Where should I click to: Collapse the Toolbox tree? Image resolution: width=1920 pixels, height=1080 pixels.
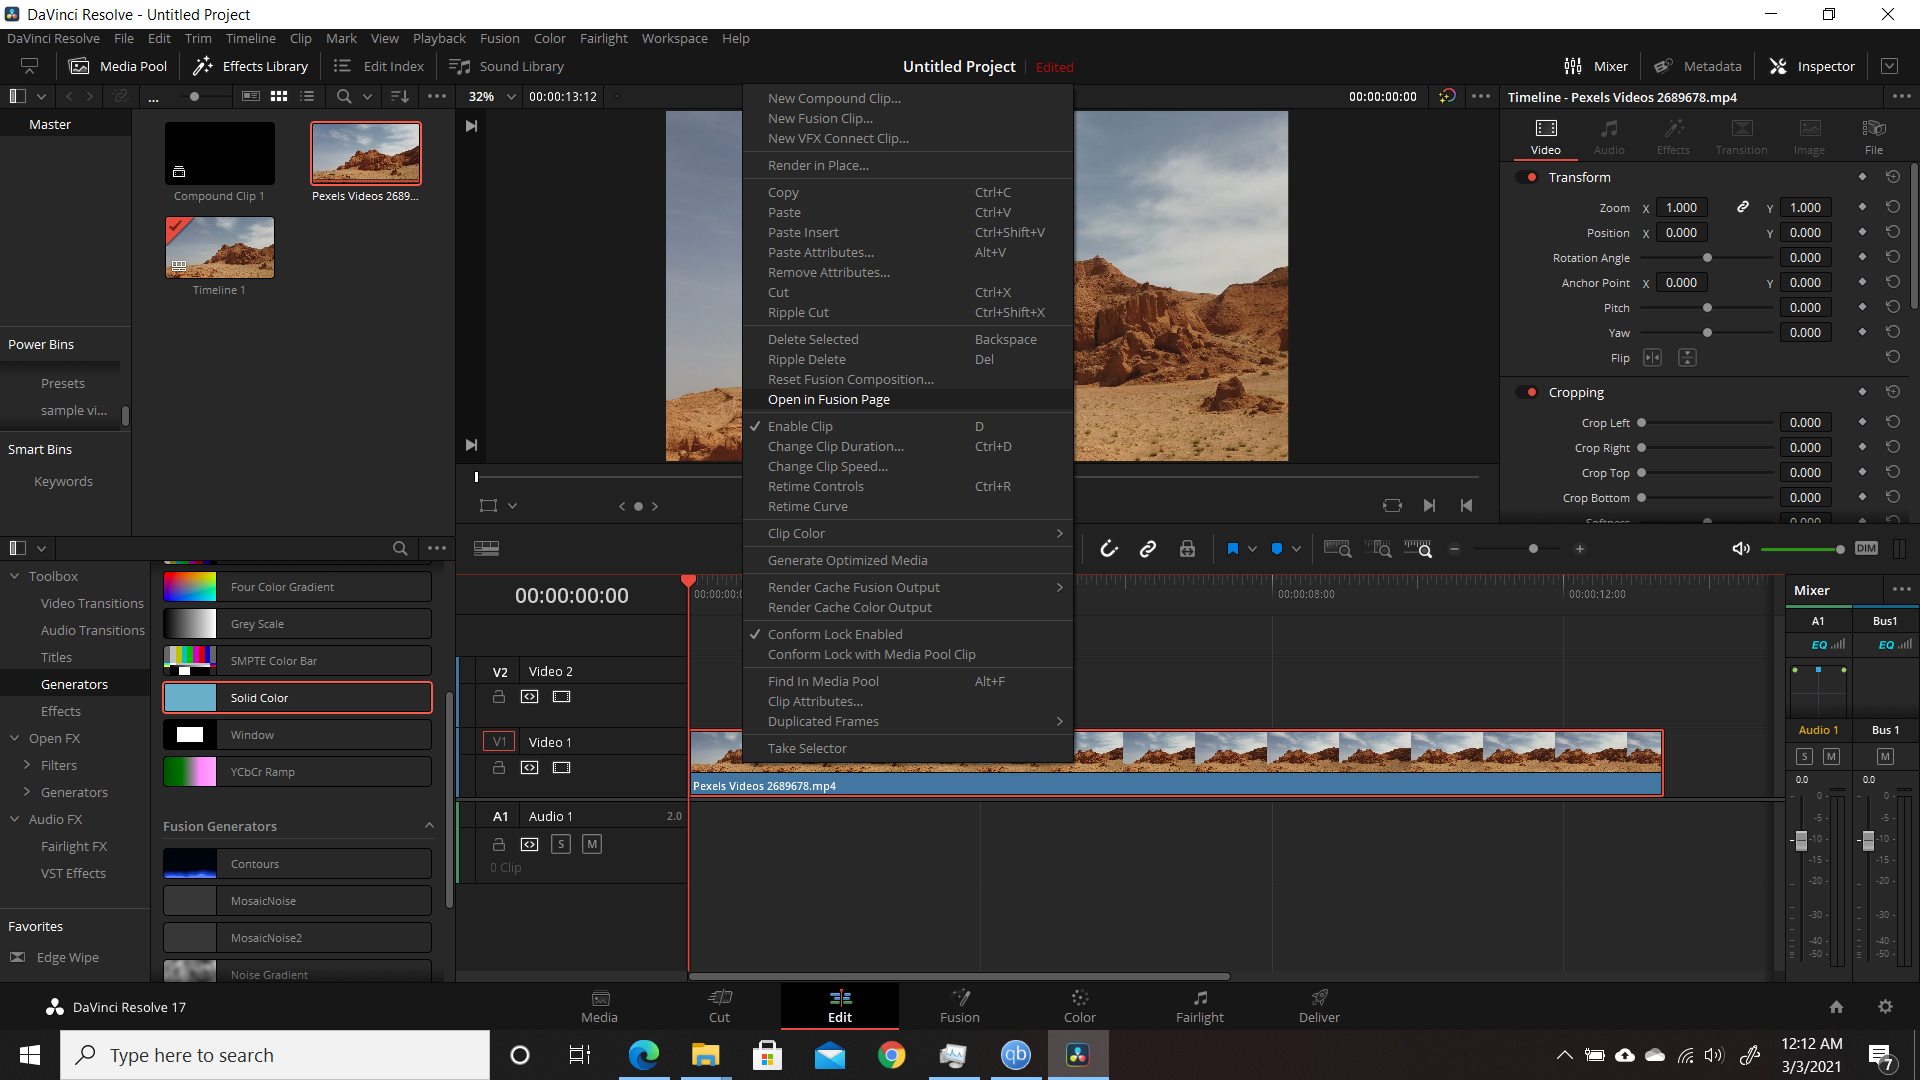(x=15, y=576)
